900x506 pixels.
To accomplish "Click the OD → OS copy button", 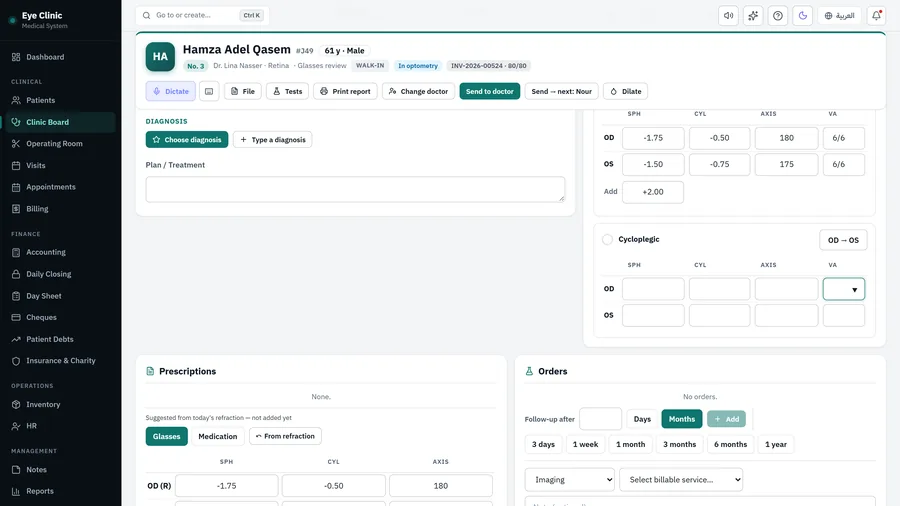I will pos(843,240).
